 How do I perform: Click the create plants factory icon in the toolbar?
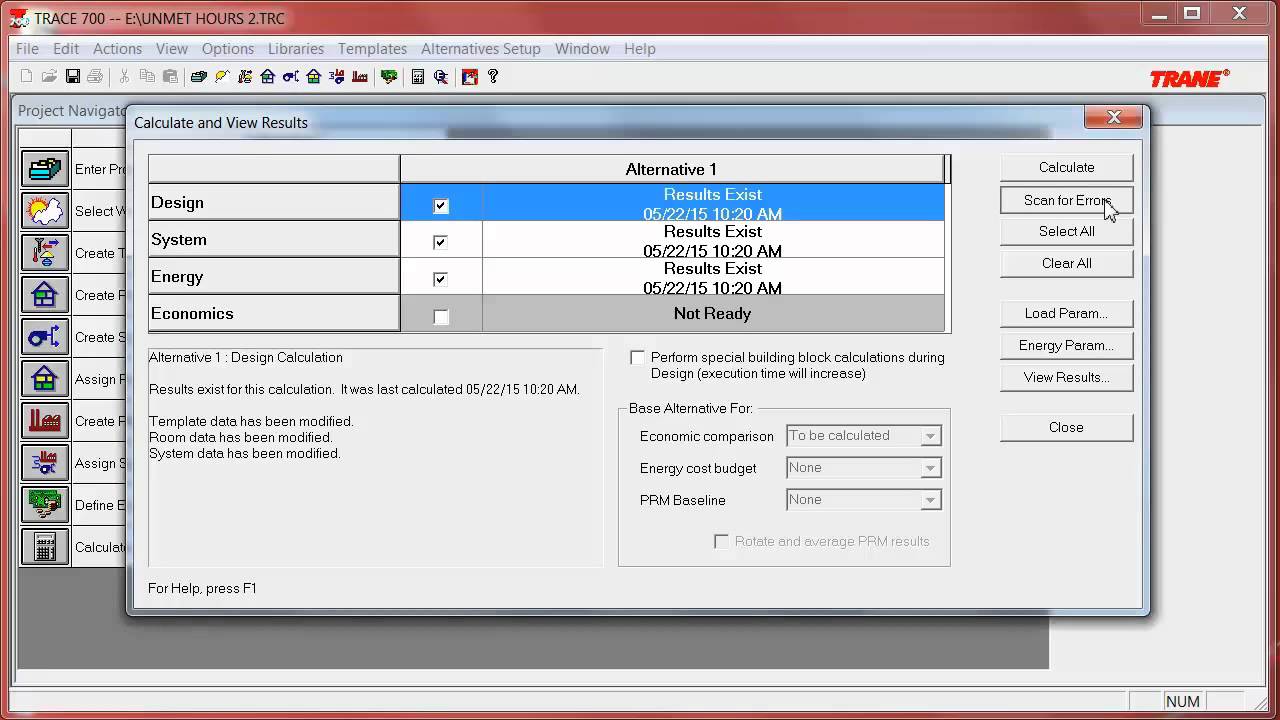click(x=360, y=76)
